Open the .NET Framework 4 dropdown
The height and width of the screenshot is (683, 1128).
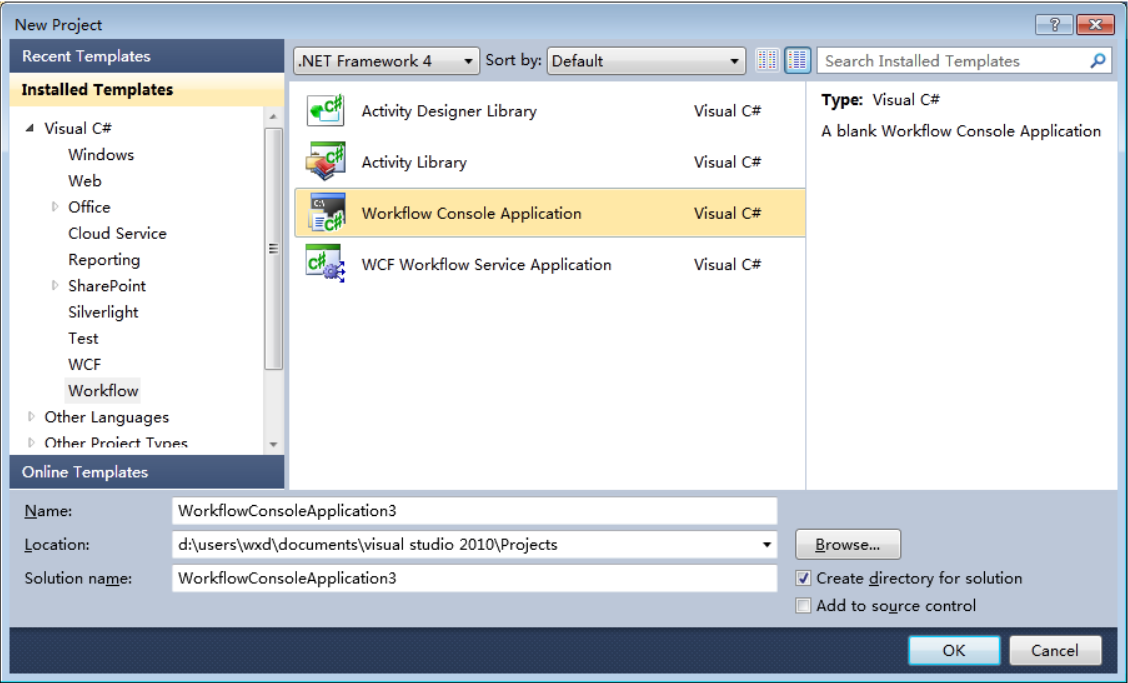386,61
